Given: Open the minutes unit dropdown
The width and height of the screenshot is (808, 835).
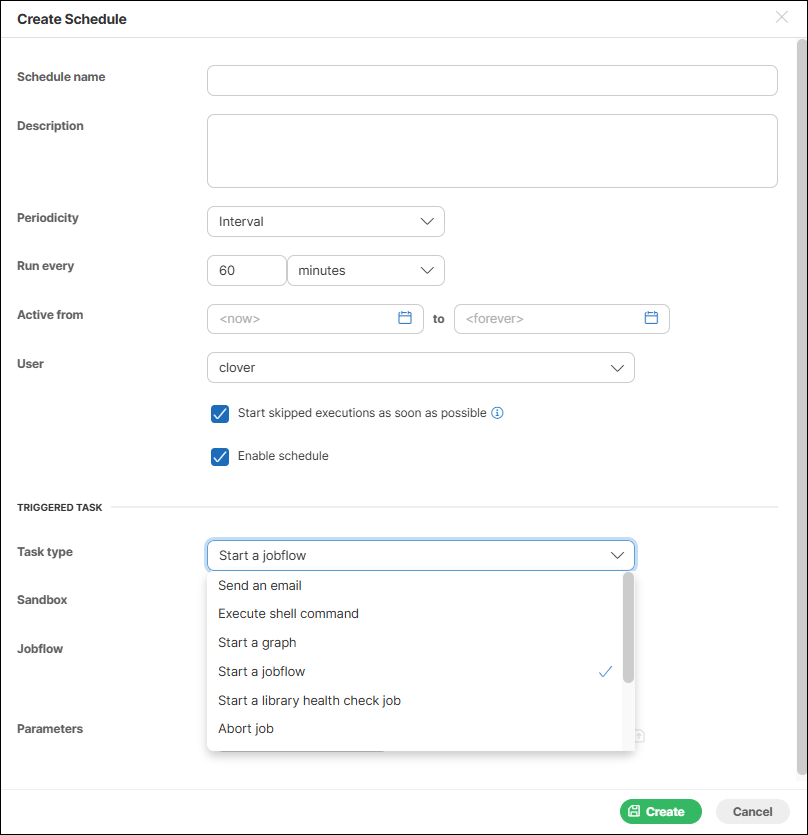Looking at the screenshot, I should point(365,270).
